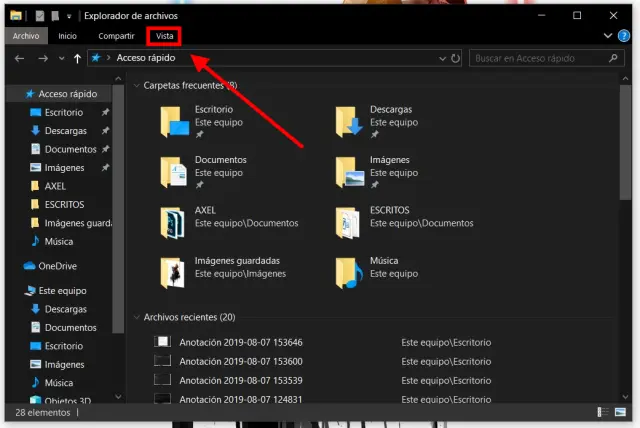
Task: Open the Archivo menu tab
Action: (x=26, y=36)
